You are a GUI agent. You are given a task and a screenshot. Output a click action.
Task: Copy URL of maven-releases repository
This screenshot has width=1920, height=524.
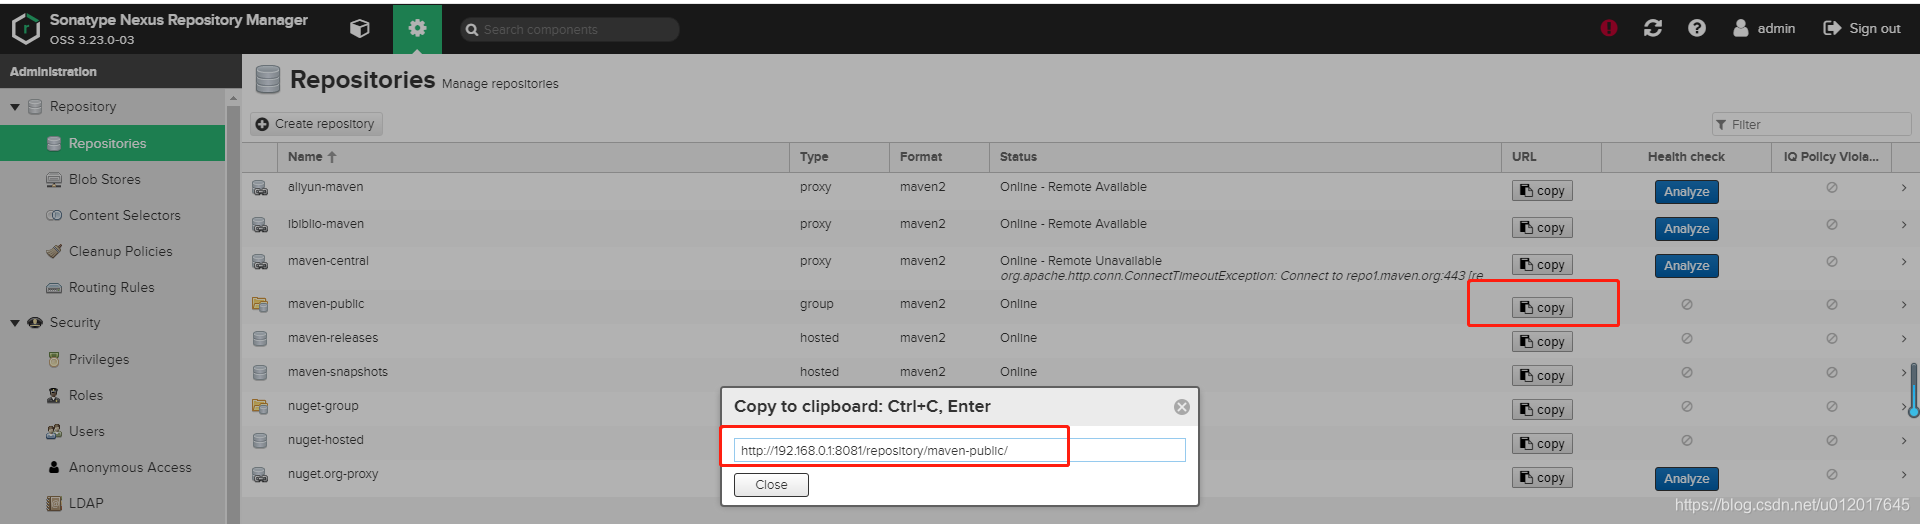[1542, 342]
